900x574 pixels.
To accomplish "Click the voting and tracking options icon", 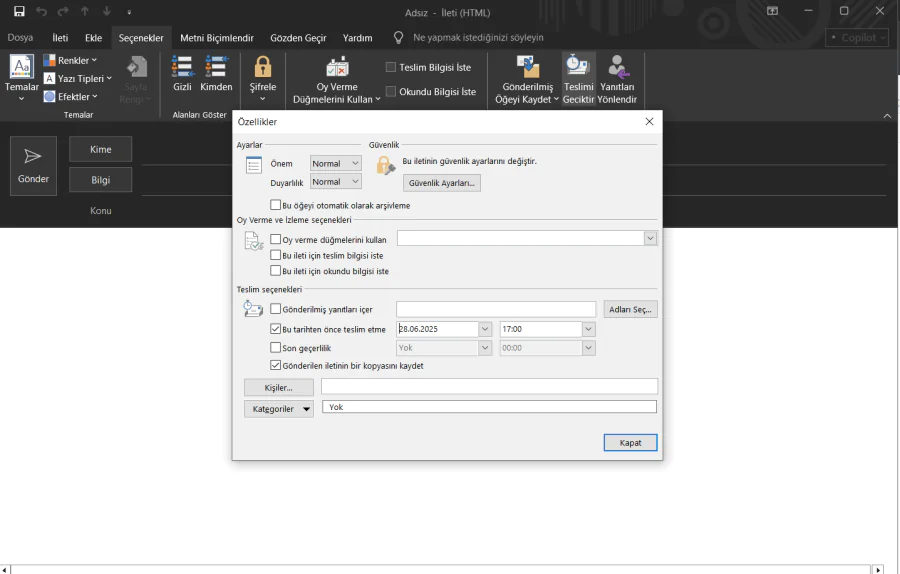I will [254, 241].
